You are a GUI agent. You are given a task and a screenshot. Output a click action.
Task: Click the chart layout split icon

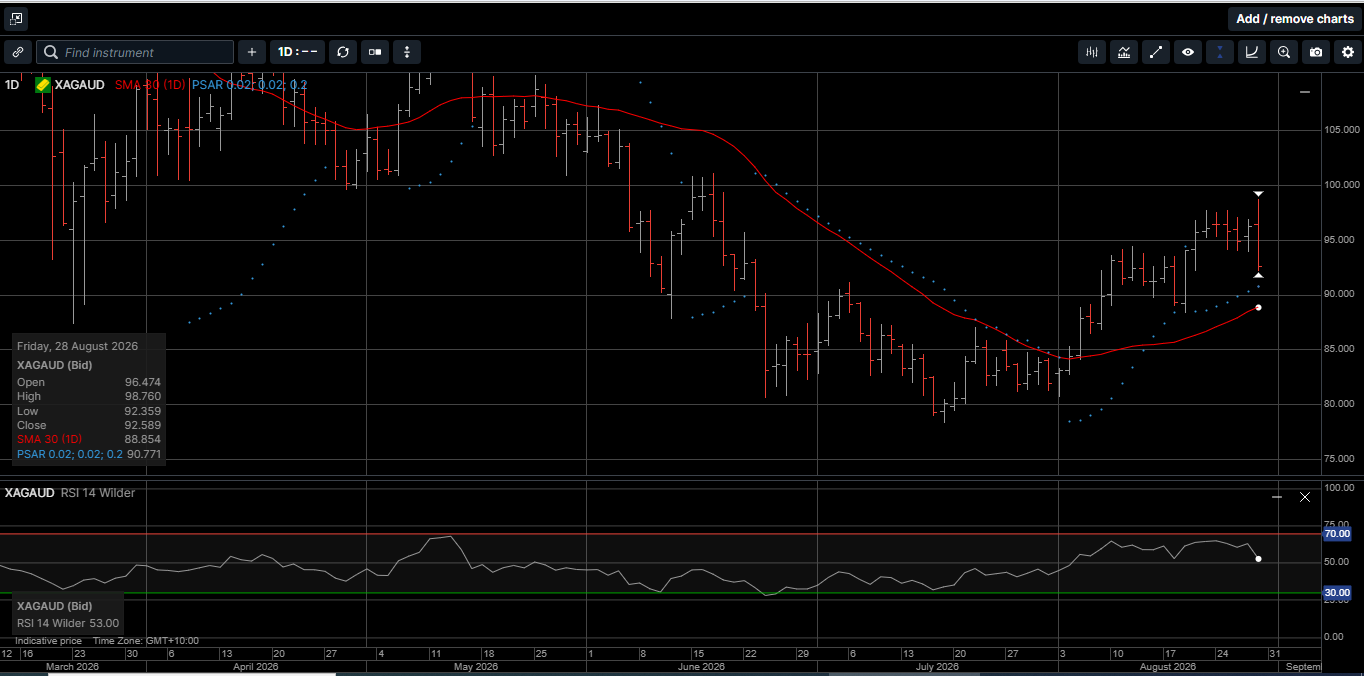(x=374, y=52)
